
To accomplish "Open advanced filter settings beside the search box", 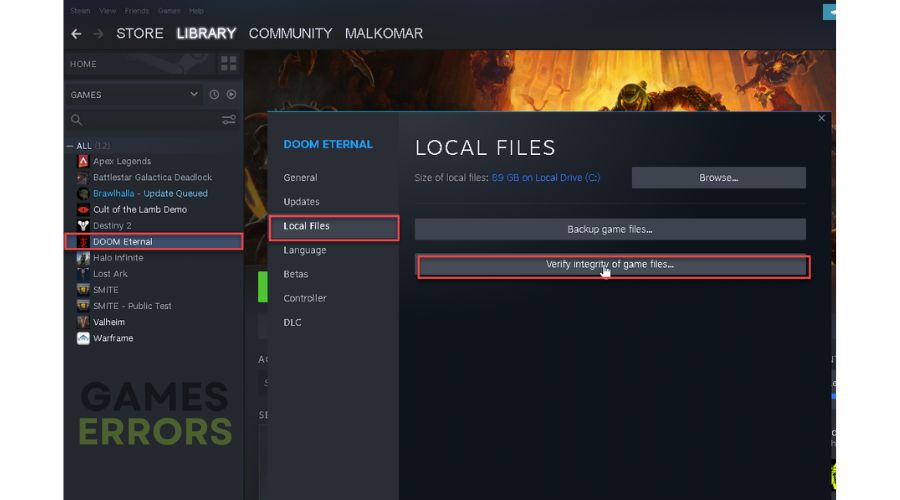I will (x=229, y=120).
